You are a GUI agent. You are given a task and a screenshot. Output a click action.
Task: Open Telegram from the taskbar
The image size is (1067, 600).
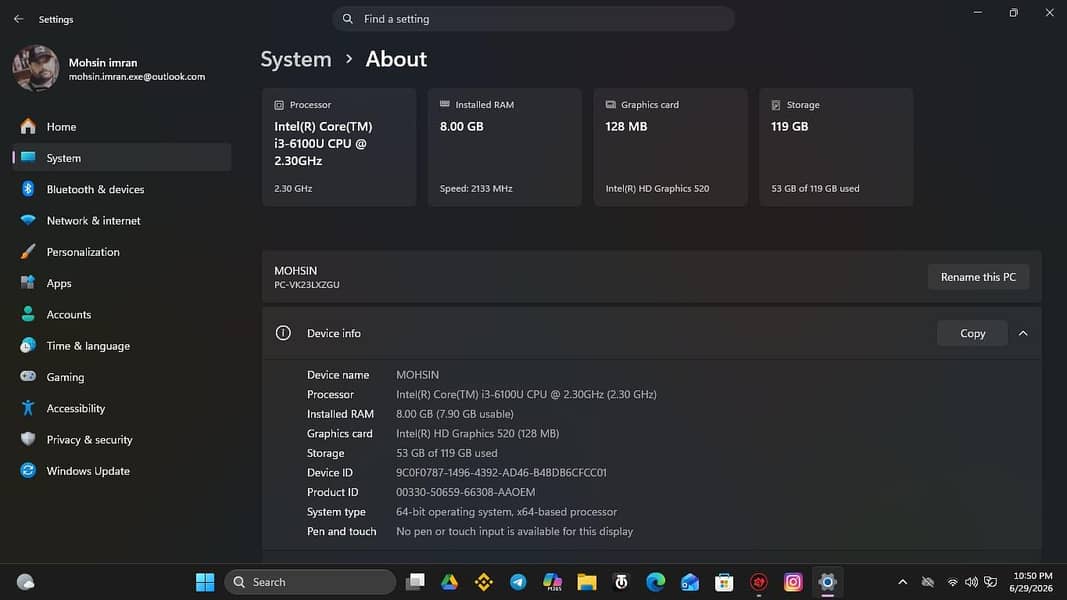[x=518, y=582]
